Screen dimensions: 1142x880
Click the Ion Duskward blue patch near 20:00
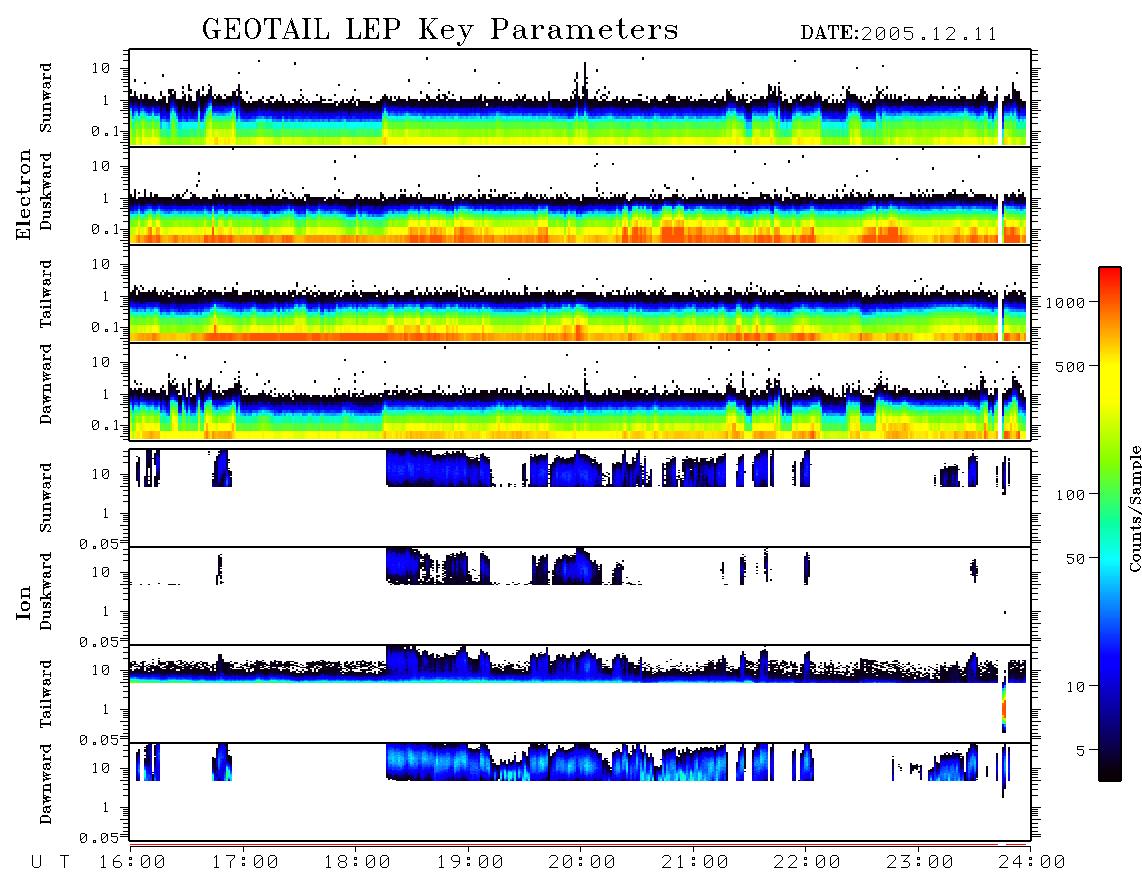tap(576, 568)
